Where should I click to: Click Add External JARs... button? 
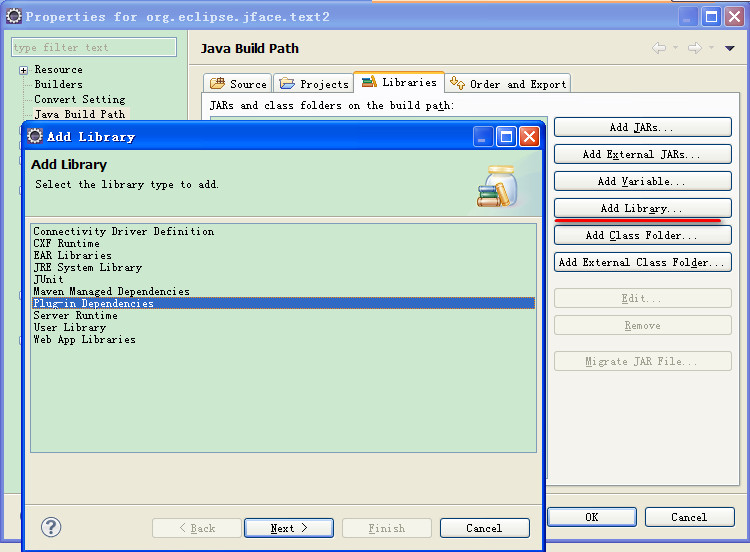(x=642, y=154)
